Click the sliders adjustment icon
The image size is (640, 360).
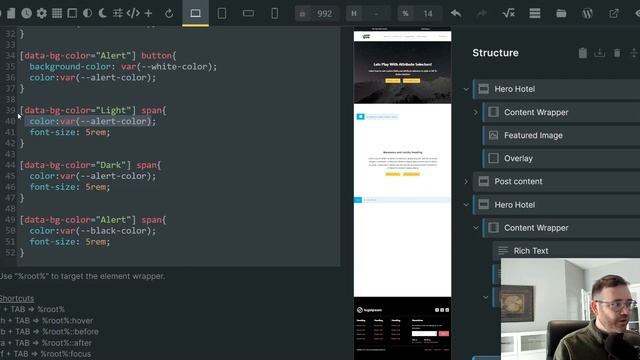point(118,13)
